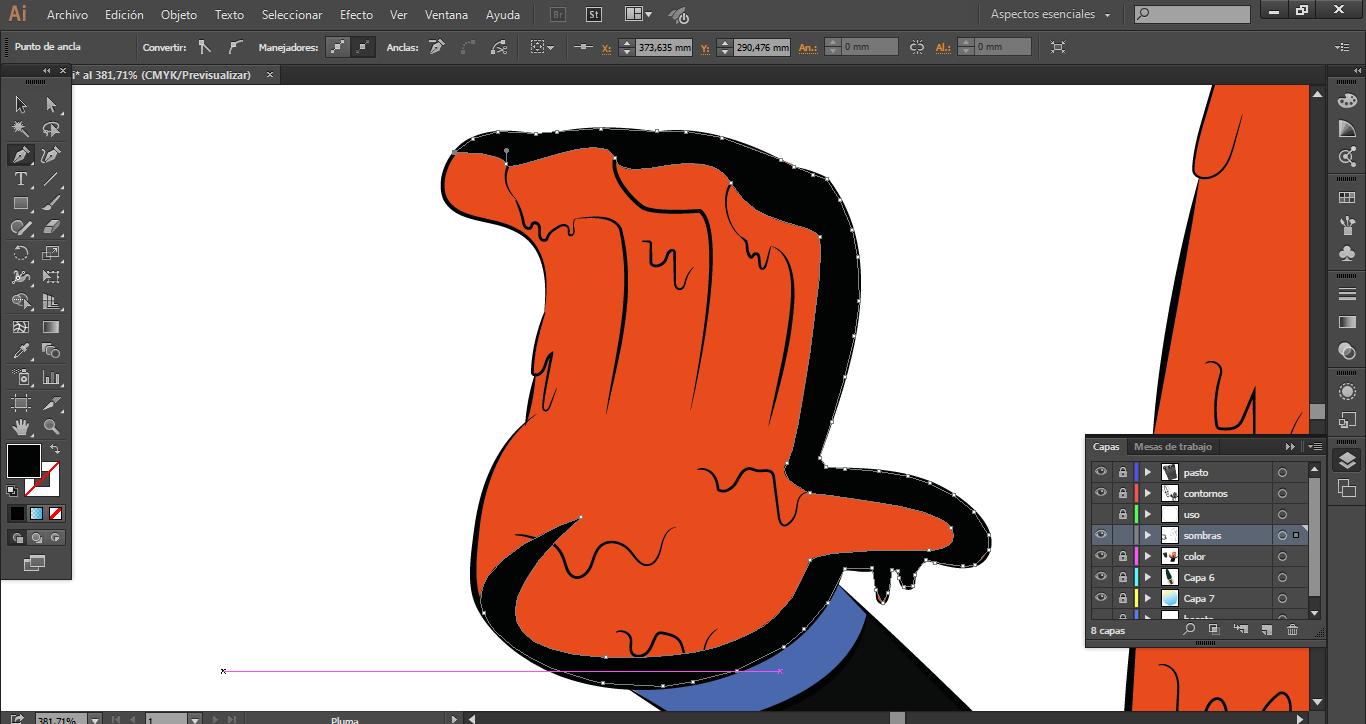Select the Type tool
Screen dimensions: 1366x724
pyautogui.click(x=21, y=179)
